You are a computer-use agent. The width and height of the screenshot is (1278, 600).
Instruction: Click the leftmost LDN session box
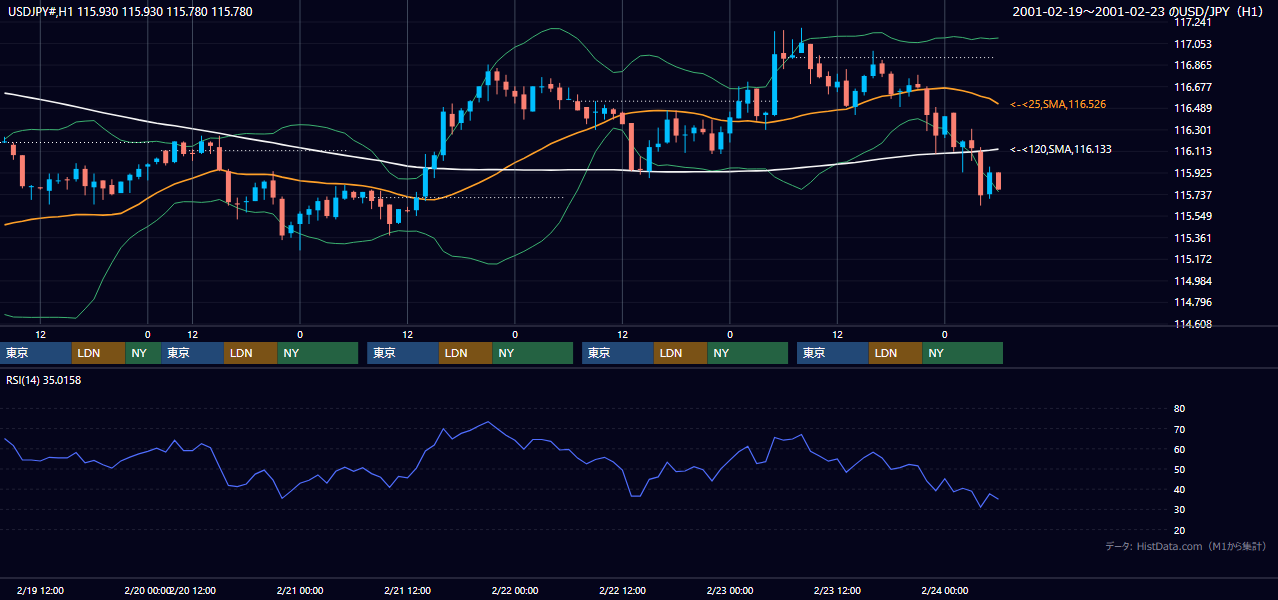click(99, 353)
